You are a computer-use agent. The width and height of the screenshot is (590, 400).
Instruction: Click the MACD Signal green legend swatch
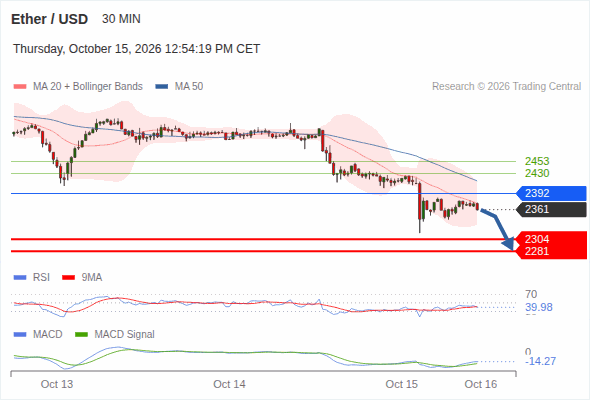coord(81,334)
